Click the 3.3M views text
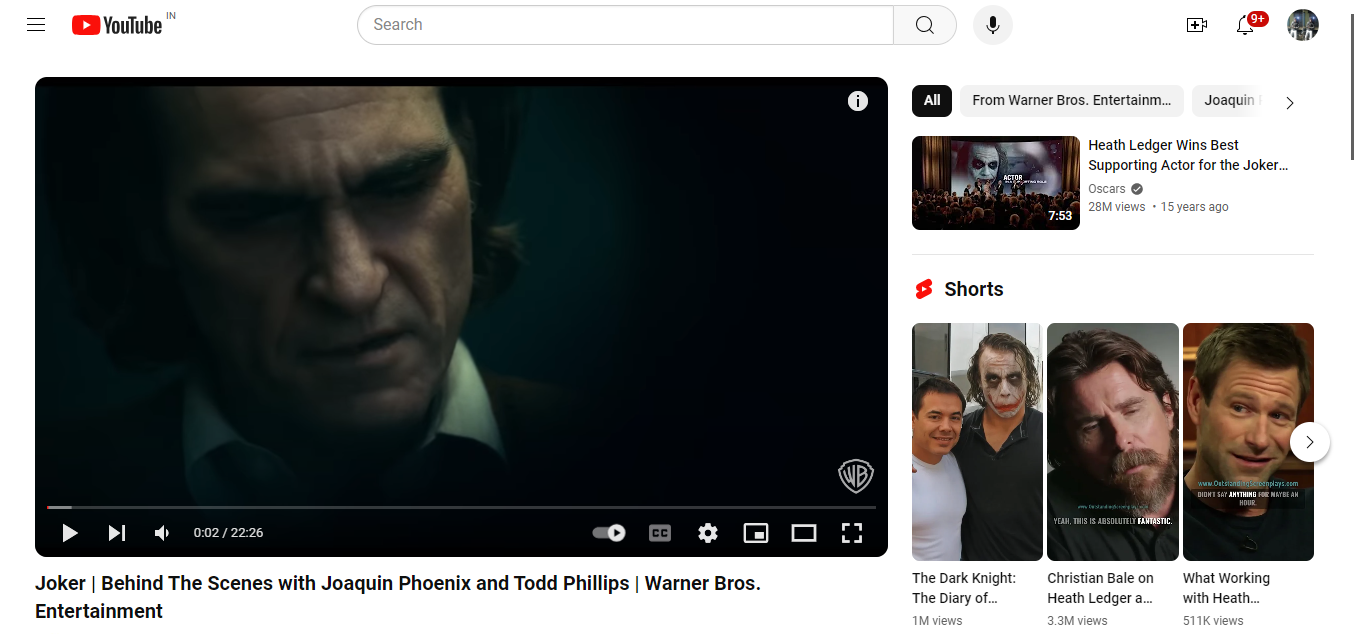This screenshot has width=1354, height=634. pyautogui.click(x=1077, y=621)
